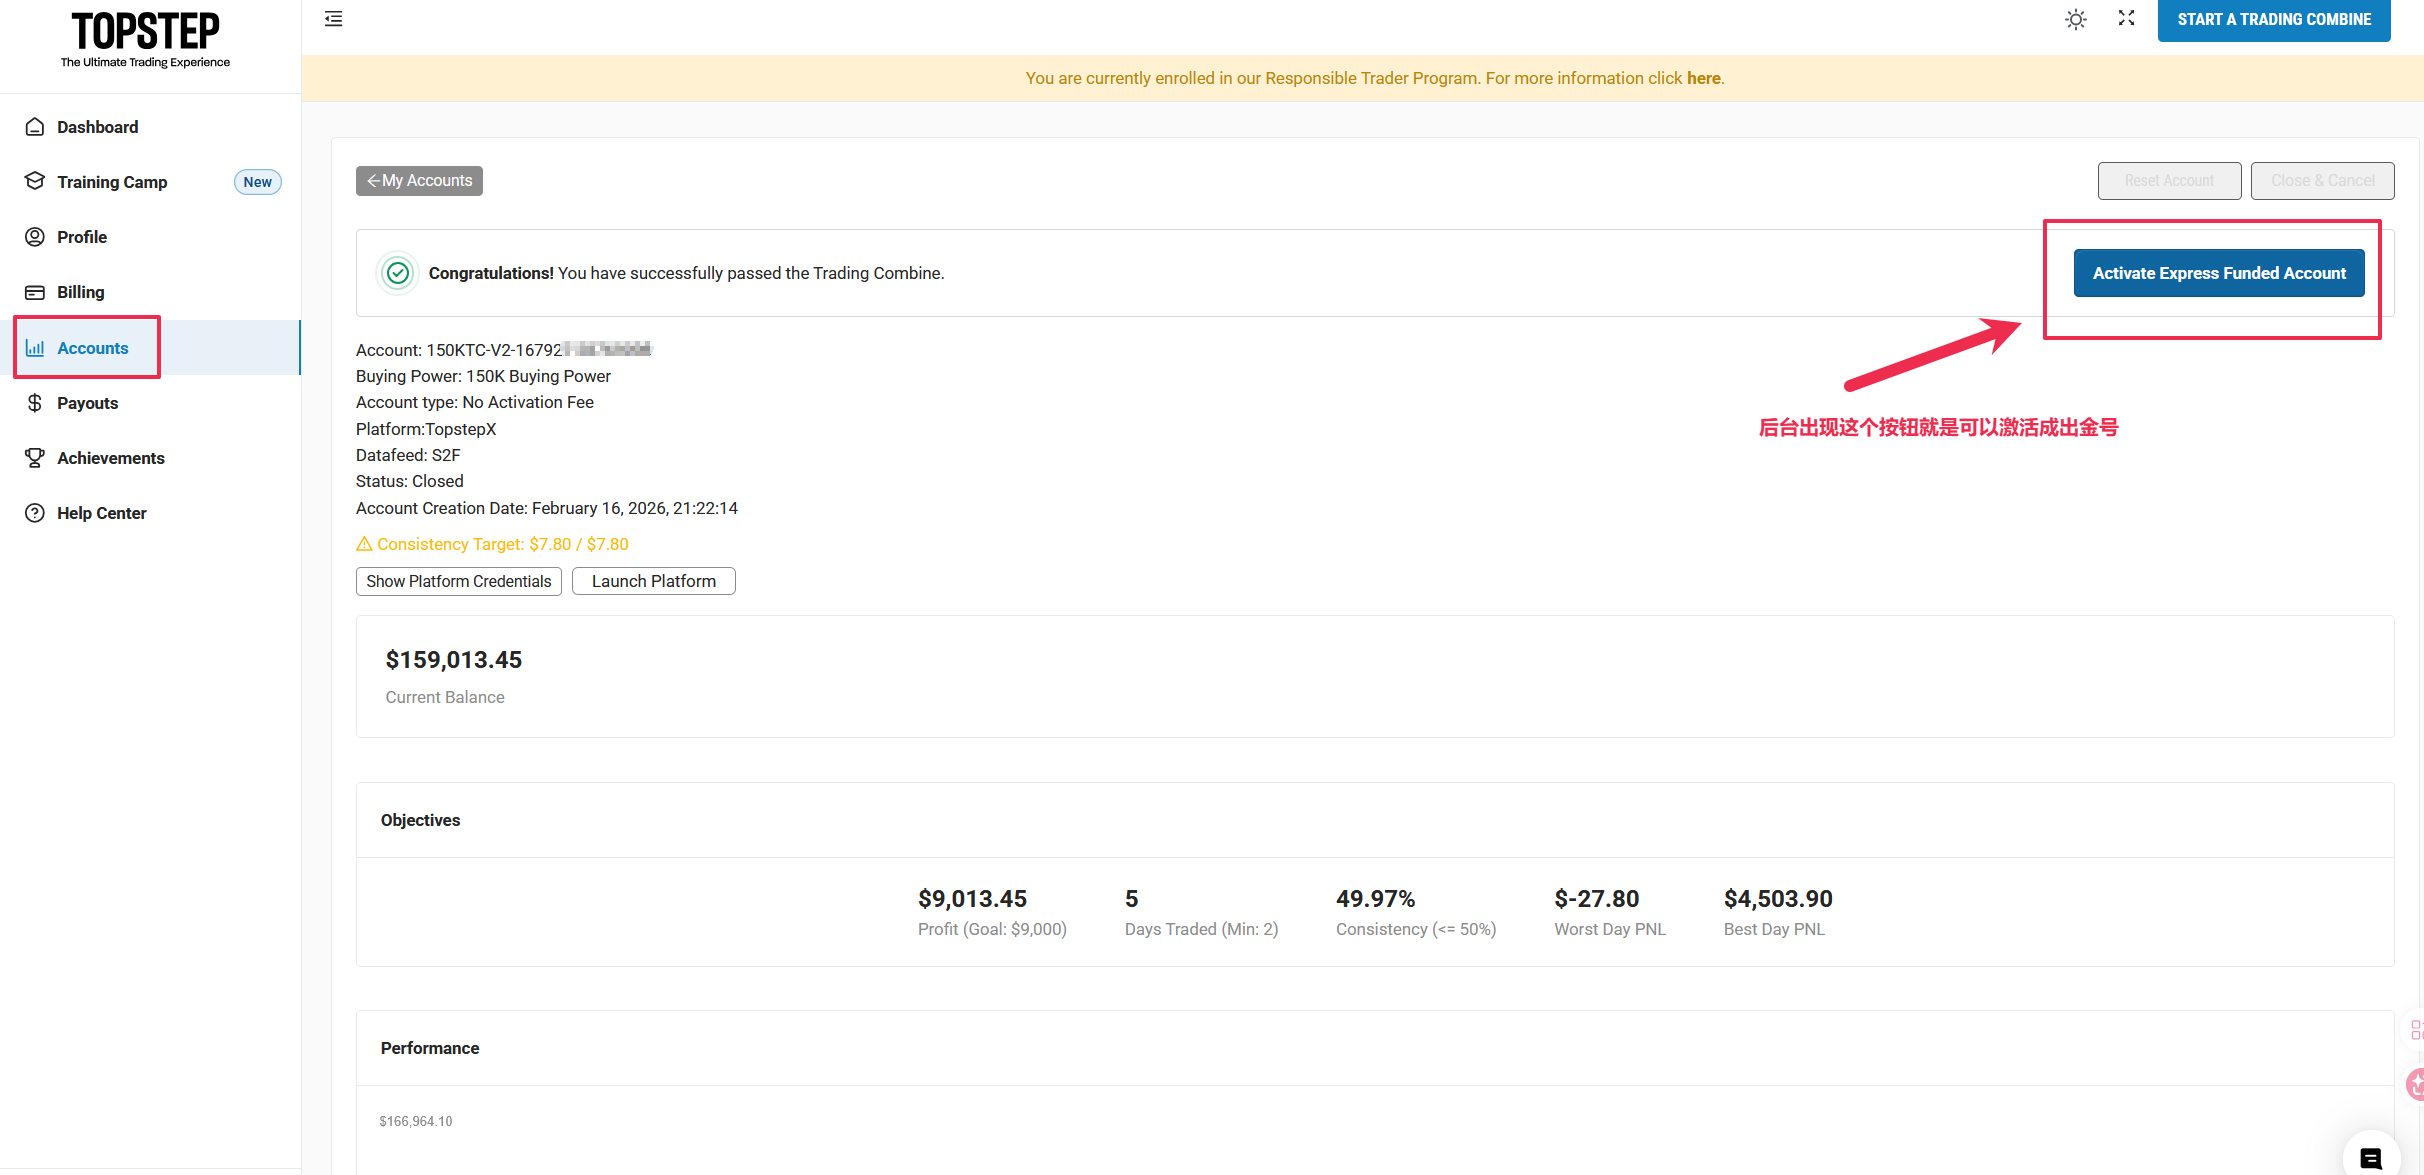Click the Profile person icon
Image resolution: width=2424 pixels, height=1175 pixels.
(35, 237)
